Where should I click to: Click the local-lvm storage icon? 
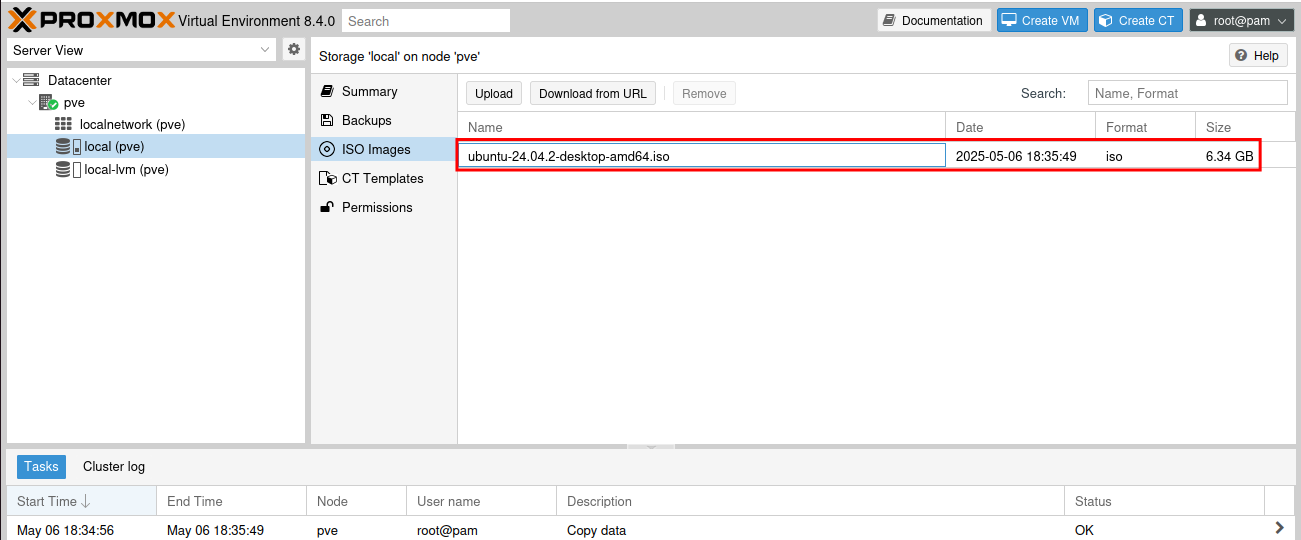point(68,169)
